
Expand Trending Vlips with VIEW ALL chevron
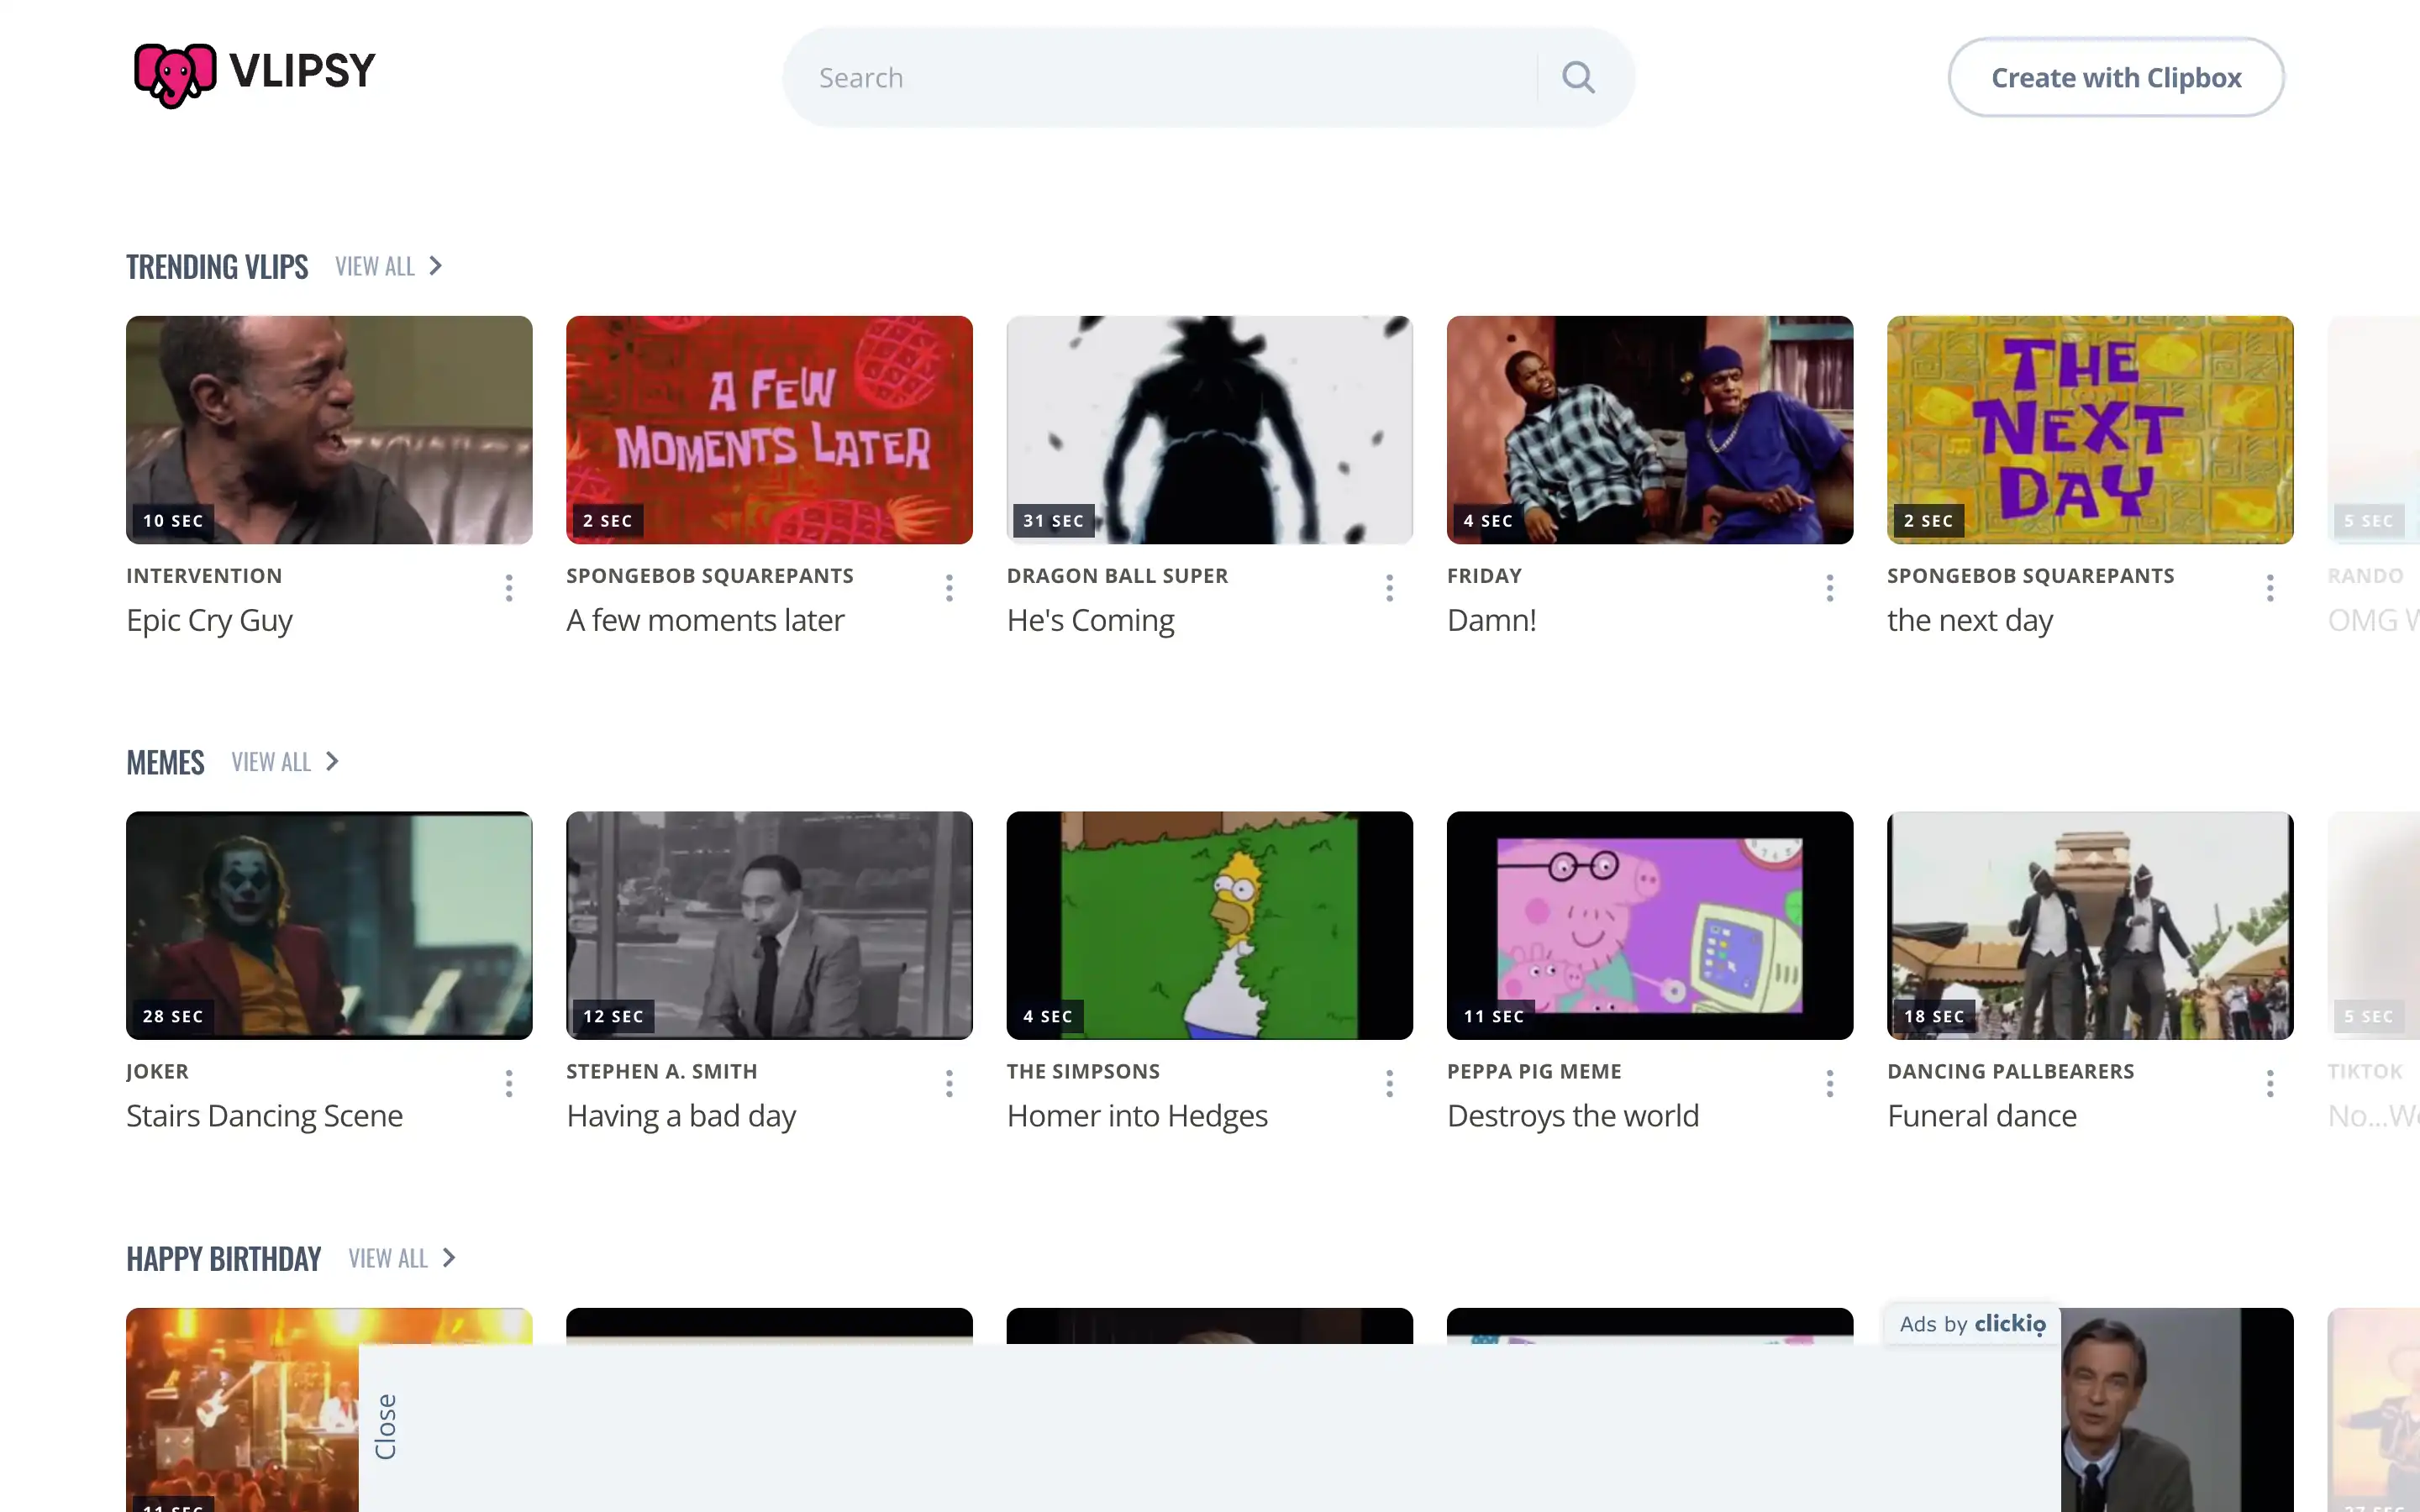pyautogui.click(x=435, y=265)
